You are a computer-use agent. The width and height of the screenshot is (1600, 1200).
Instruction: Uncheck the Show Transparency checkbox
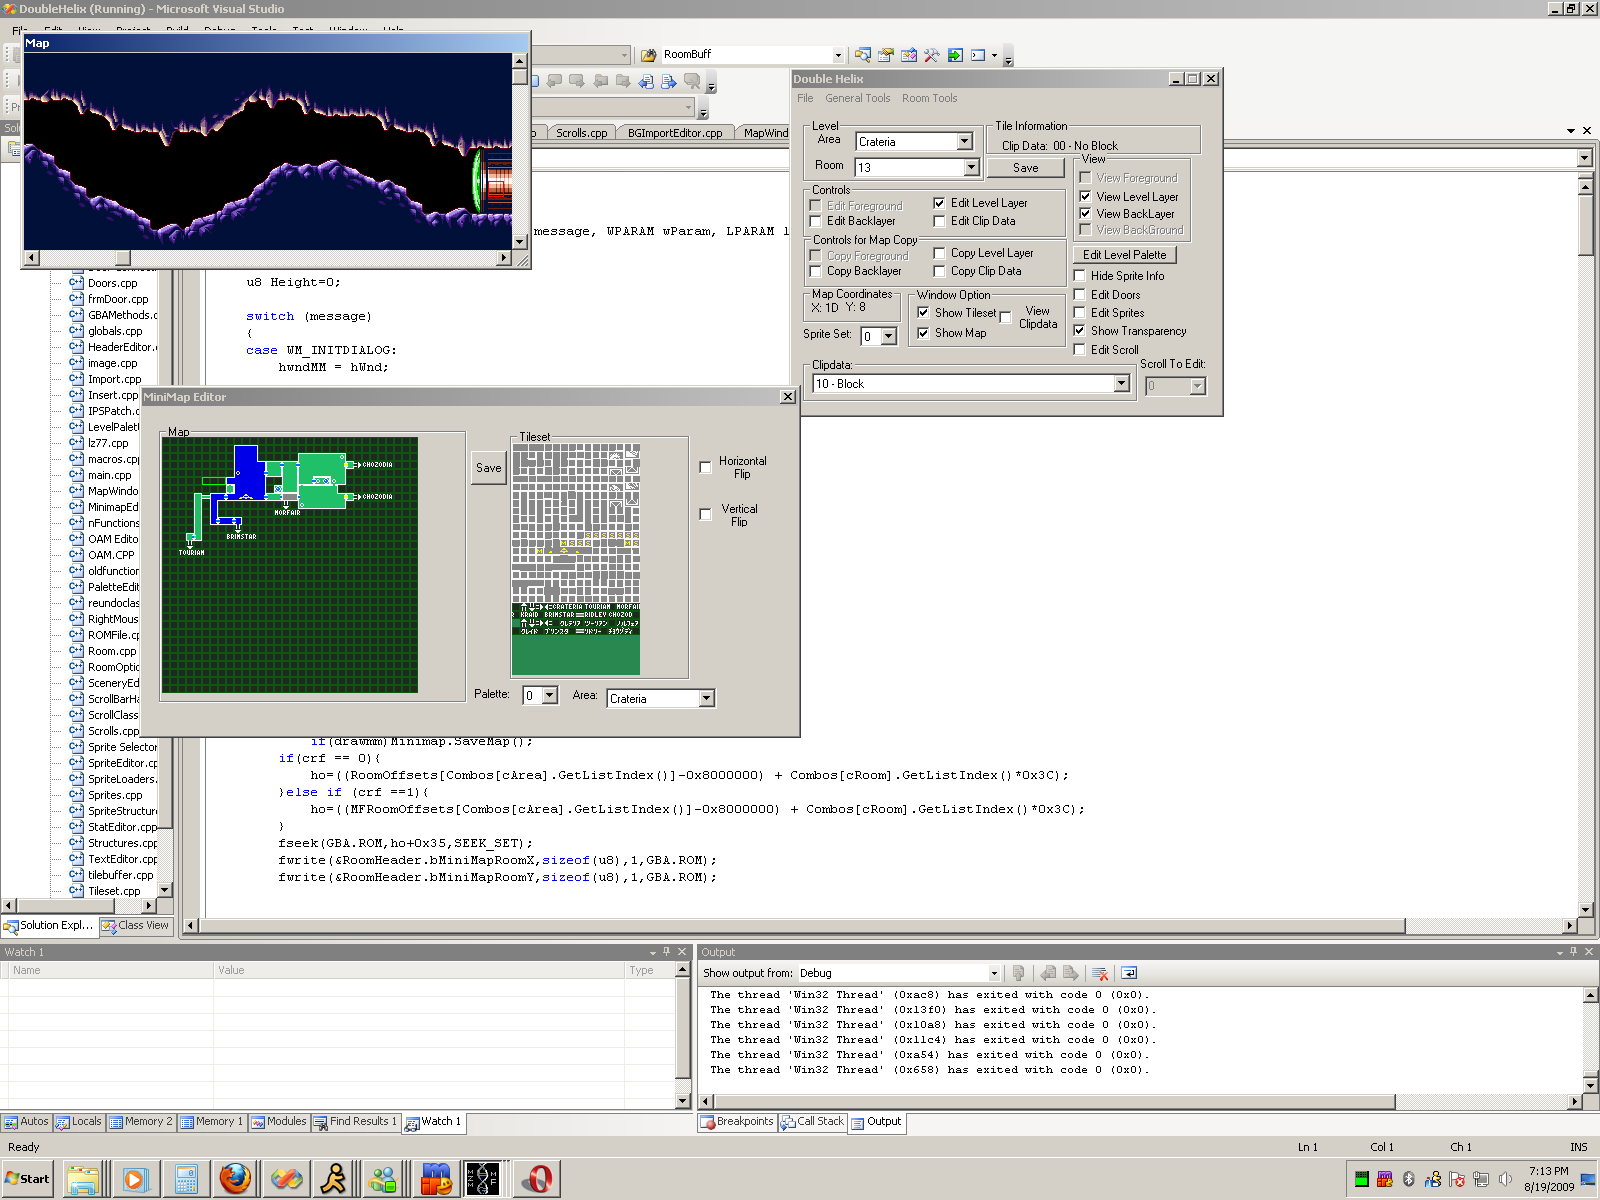pos(1080,331)
